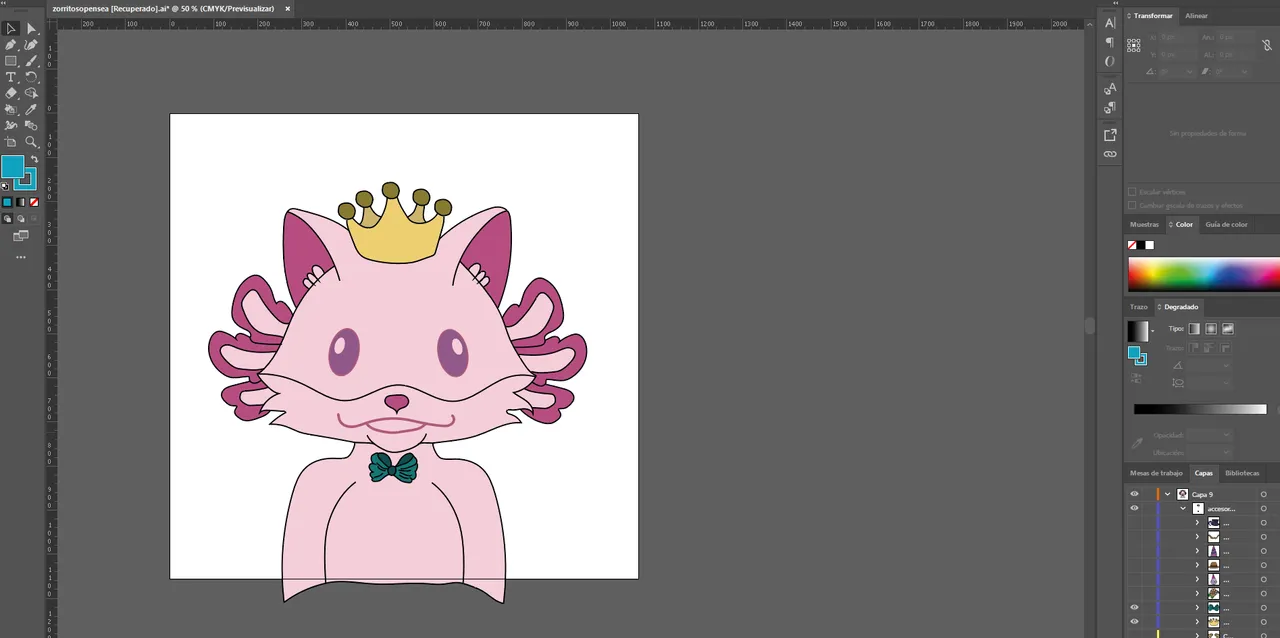Toggle constrain width and height proportions link
This screenshot has width=1280, height=638.
(x=1269, y=45)
